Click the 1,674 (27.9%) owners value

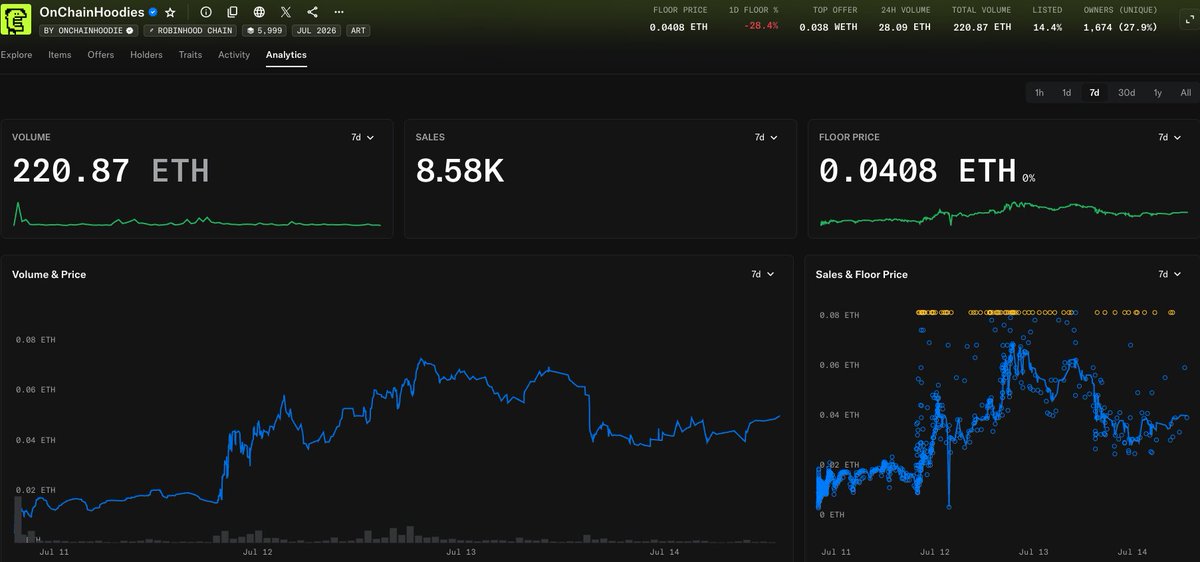(1120, 27)
